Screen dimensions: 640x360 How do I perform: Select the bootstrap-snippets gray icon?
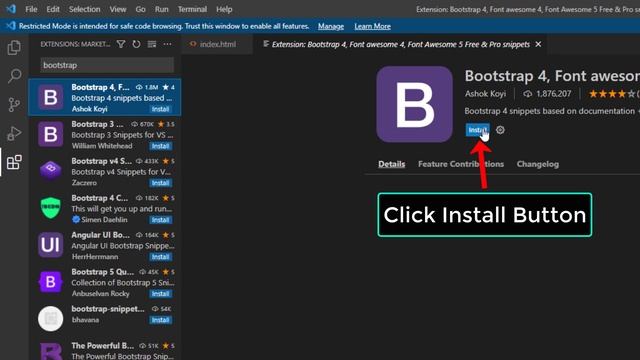coord(50,318)
